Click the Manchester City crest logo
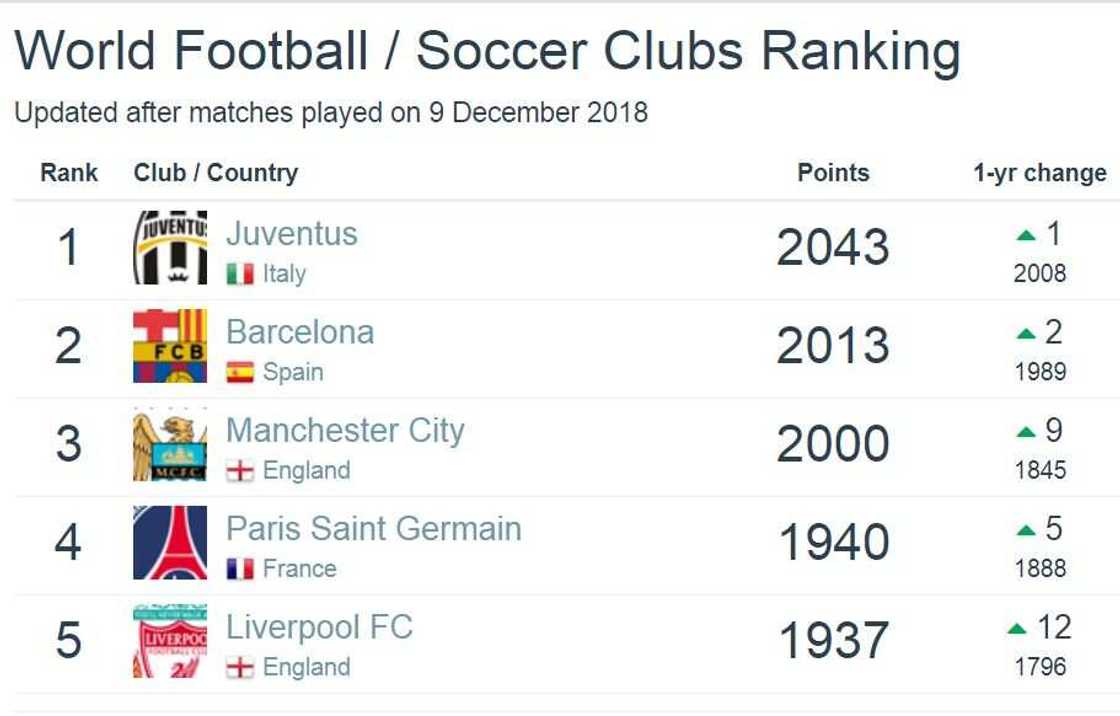Screen dimensions: 1120x716 pyautogui.click(x=170, y=444)
